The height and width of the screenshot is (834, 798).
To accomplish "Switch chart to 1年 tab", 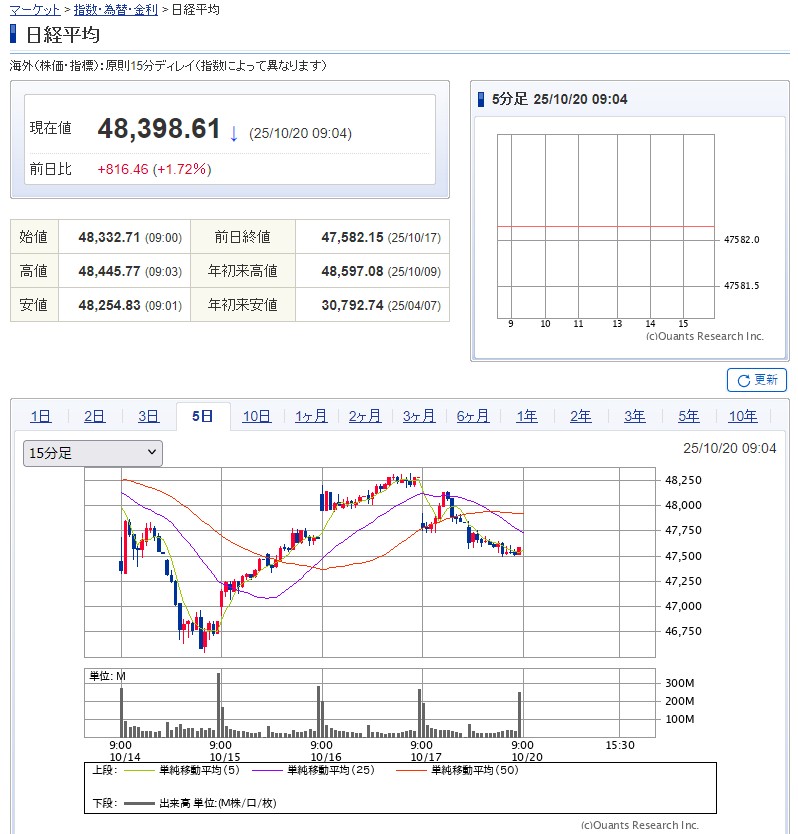I will pyautogui.click(x=527, y=416).
